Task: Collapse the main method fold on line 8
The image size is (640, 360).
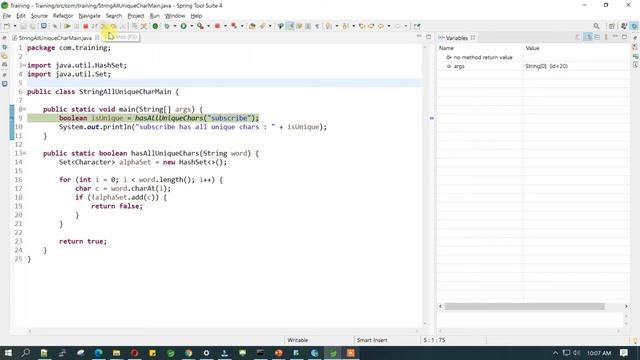Action: click(x=24, y=109)
